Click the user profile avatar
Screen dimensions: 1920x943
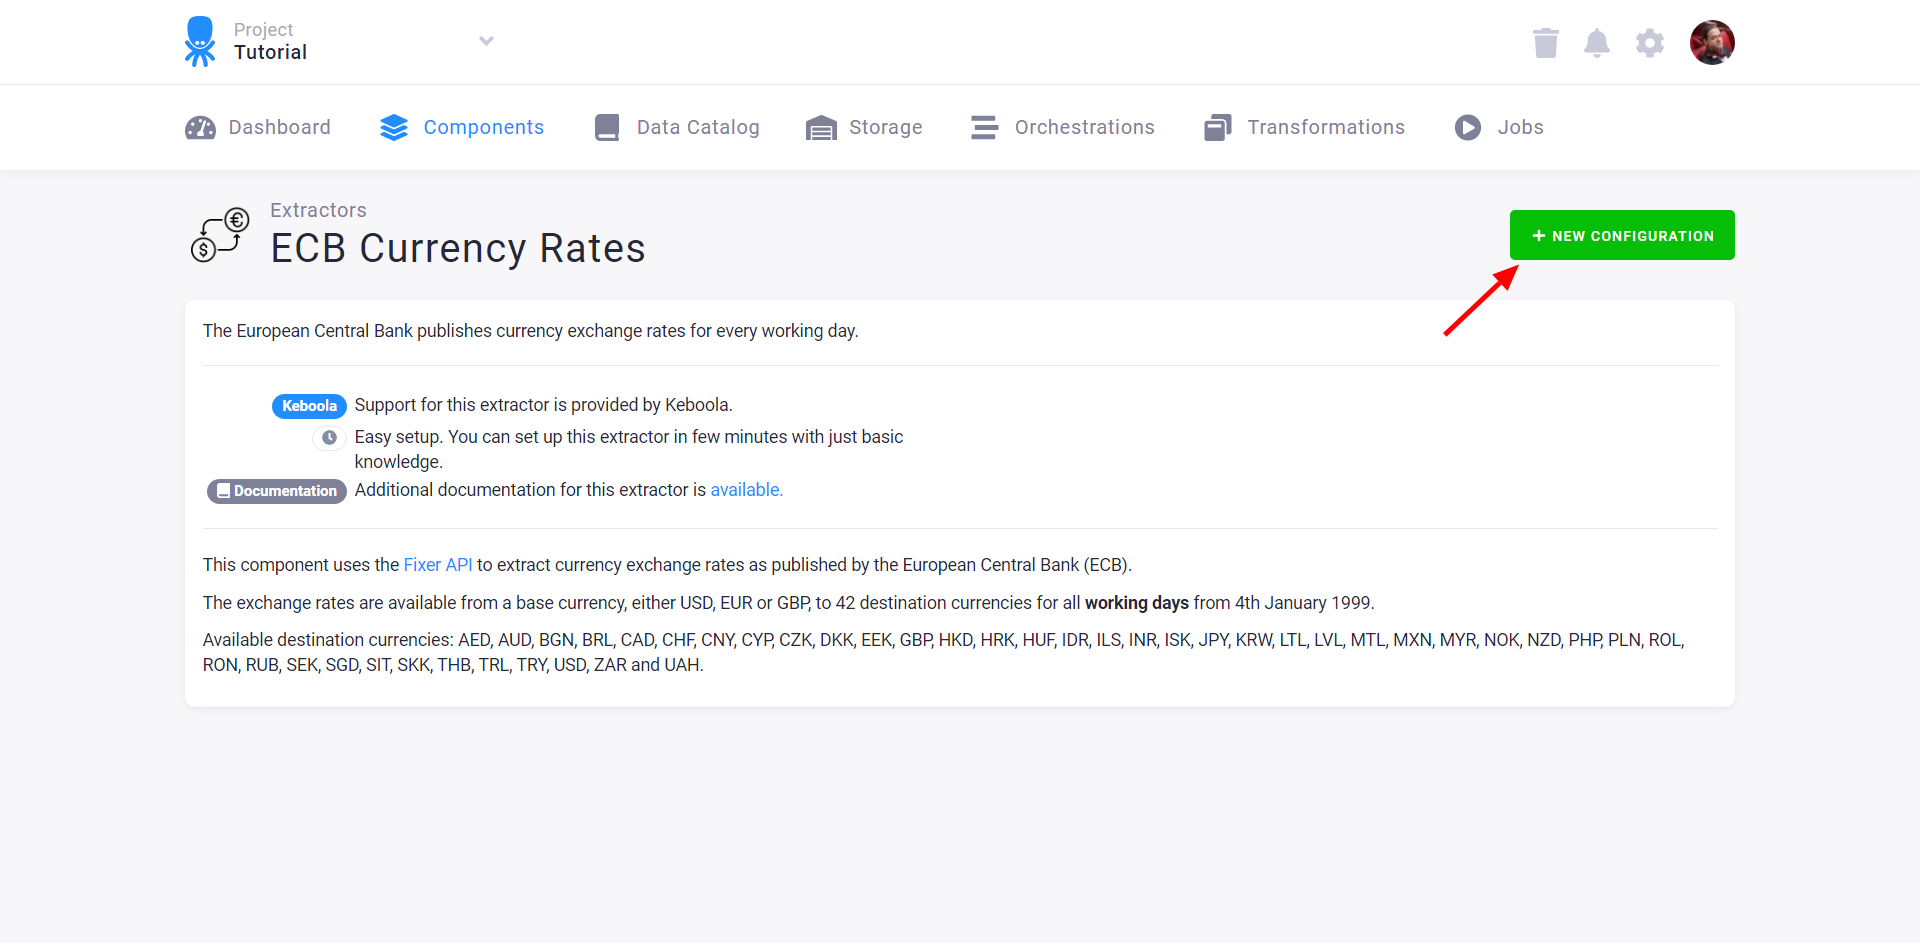tap(1712, 43)
